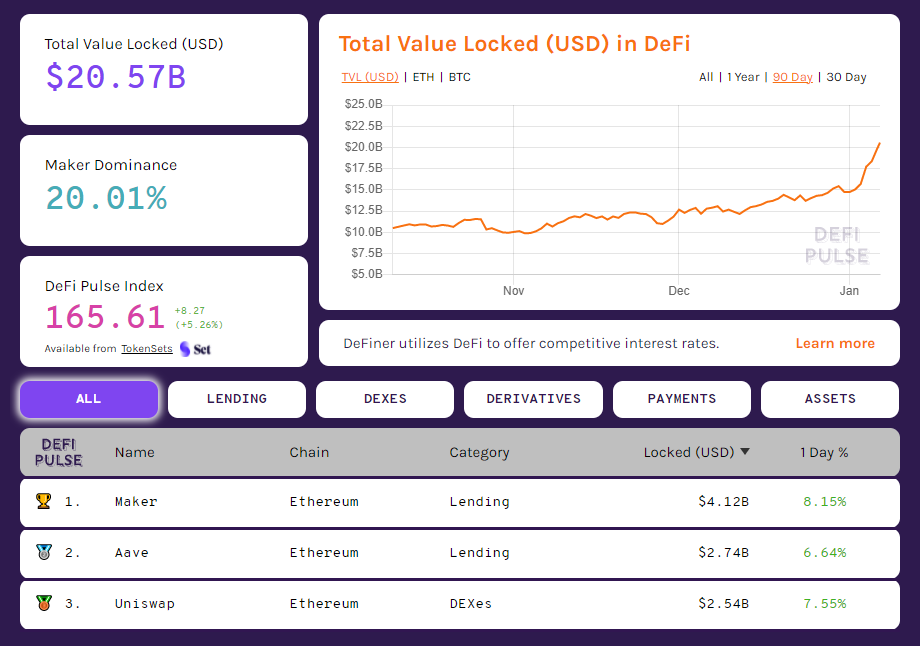Open the ASSETS tab
Viewport: 920px width, 646px height.
click(830, 399)
